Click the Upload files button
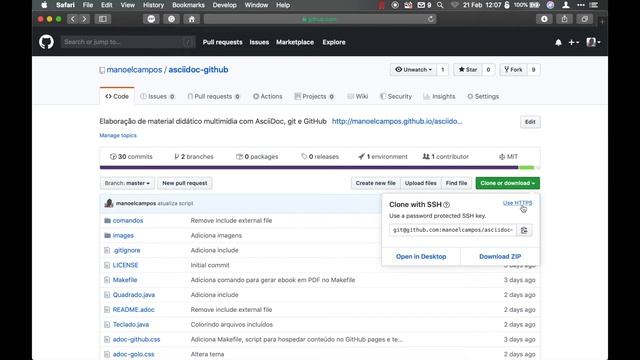Image resolution: width=640 pixels, height=360 pixels. (420, 183)
